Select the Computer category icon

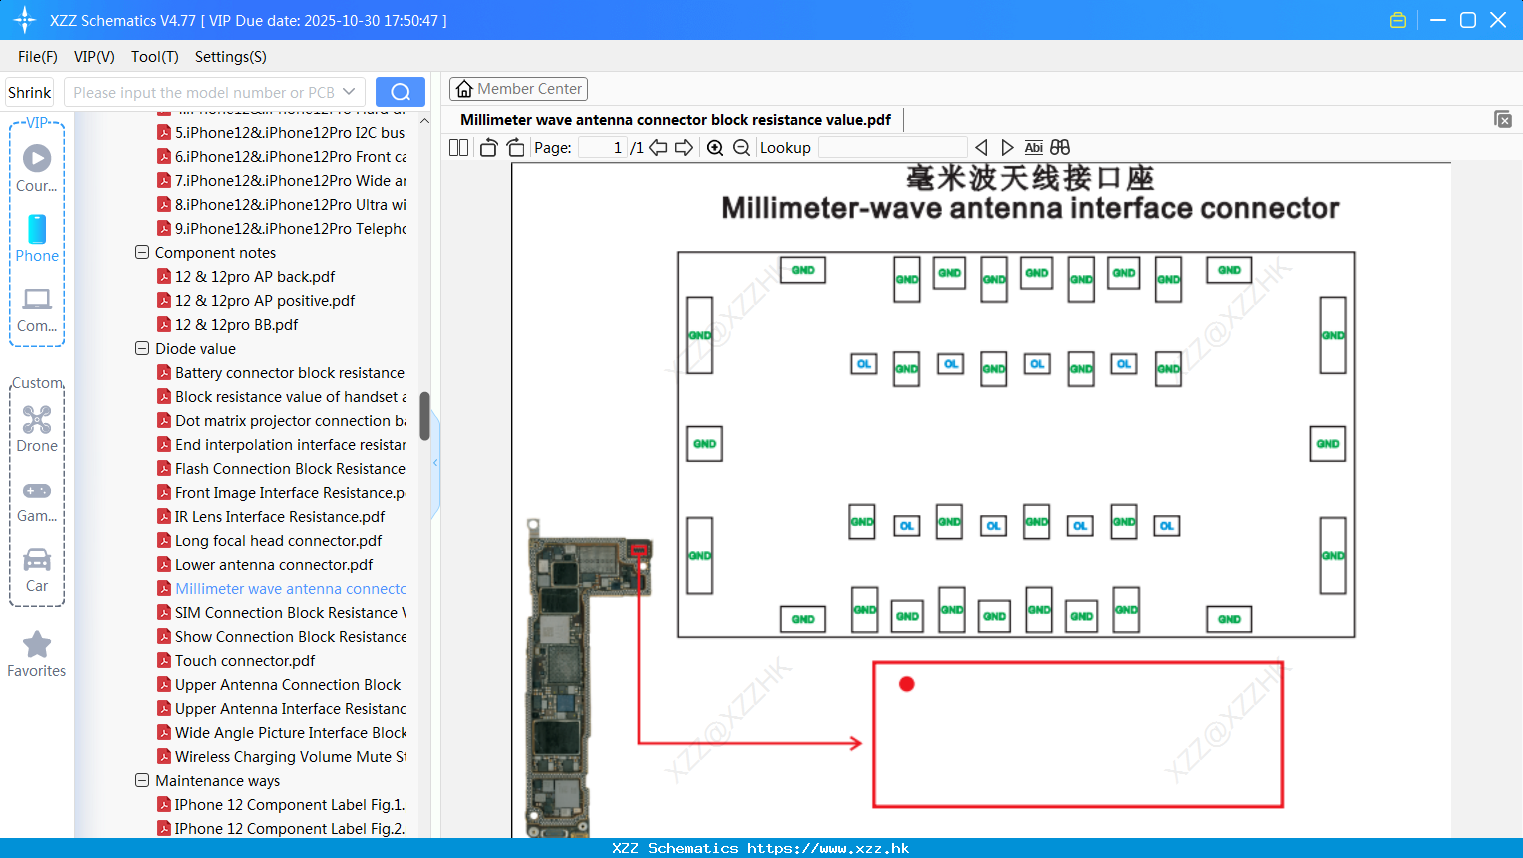pos(37,310)
